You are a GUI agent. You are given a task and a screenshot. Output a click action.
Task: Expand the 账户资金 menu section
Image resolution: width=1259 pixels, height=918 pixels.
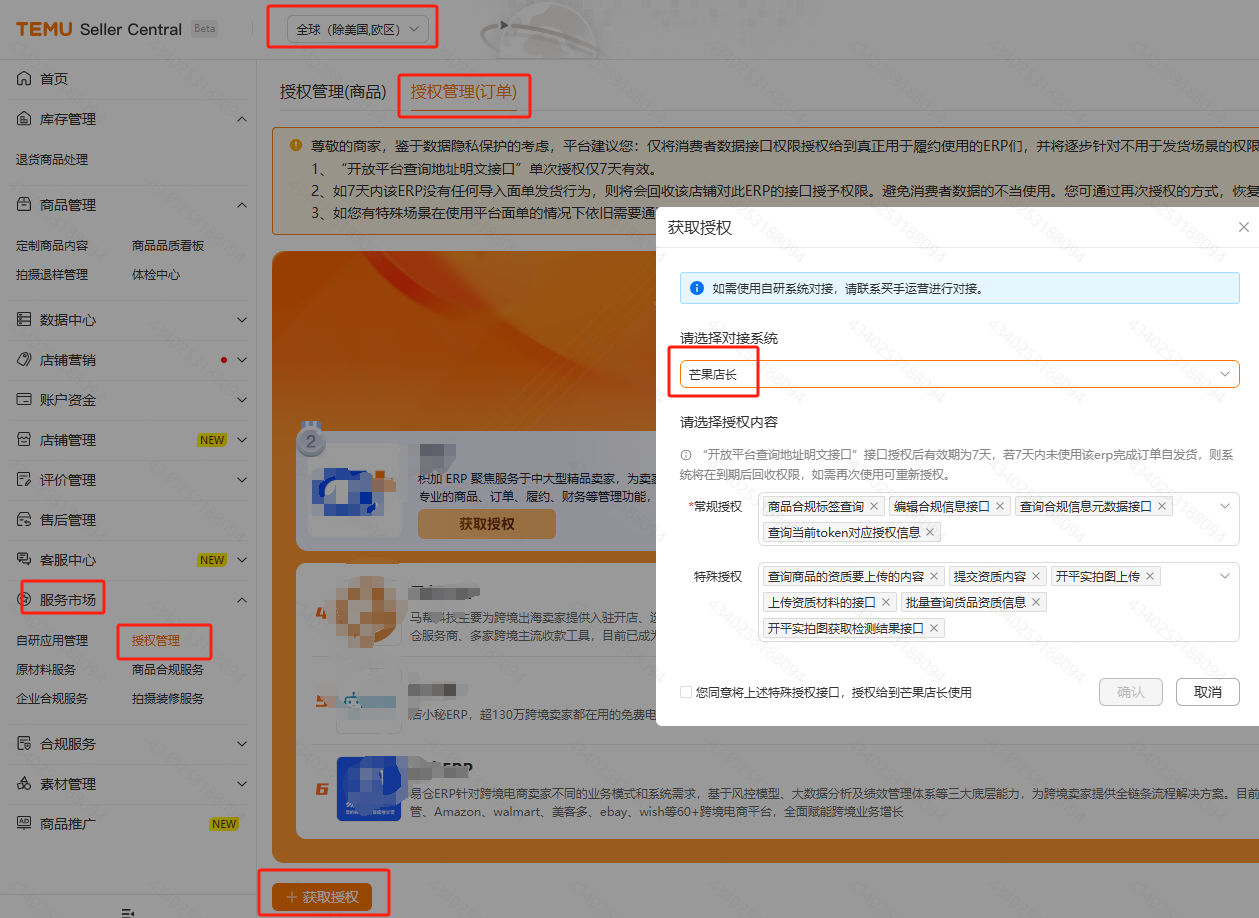point(241,400)
